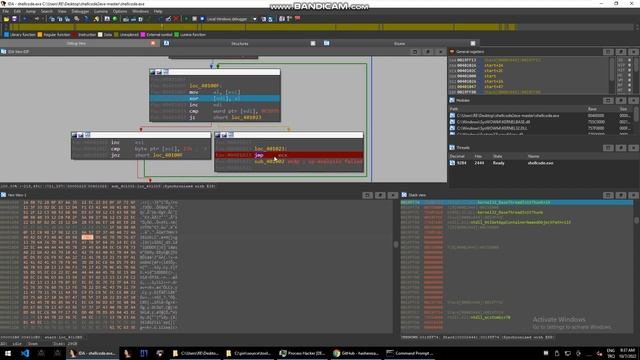The image size is (640, 360).
Task: Open Visual Studio Code from taskbar
Action: [x=25, y=353]
